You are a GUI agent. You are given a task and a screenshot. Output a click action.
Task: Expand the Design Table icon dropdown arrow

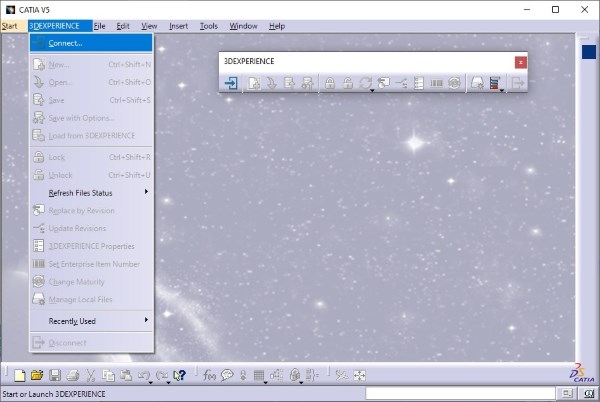pos(265,382)
